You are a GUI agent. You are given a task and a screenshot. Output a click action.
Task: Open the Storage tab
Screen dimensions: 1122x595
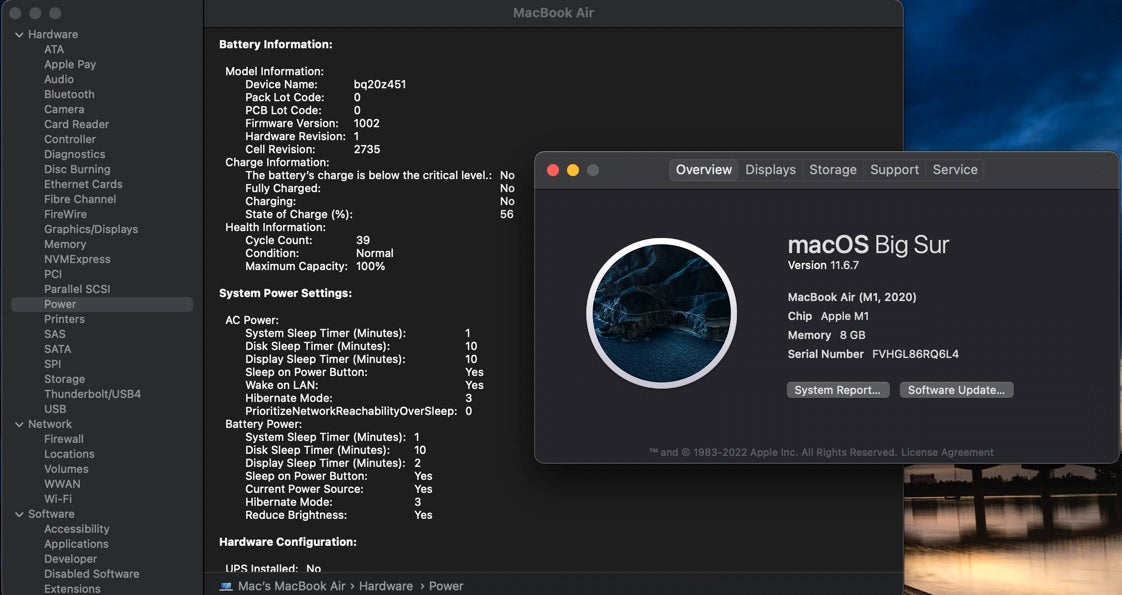click(x=832, y=170)
